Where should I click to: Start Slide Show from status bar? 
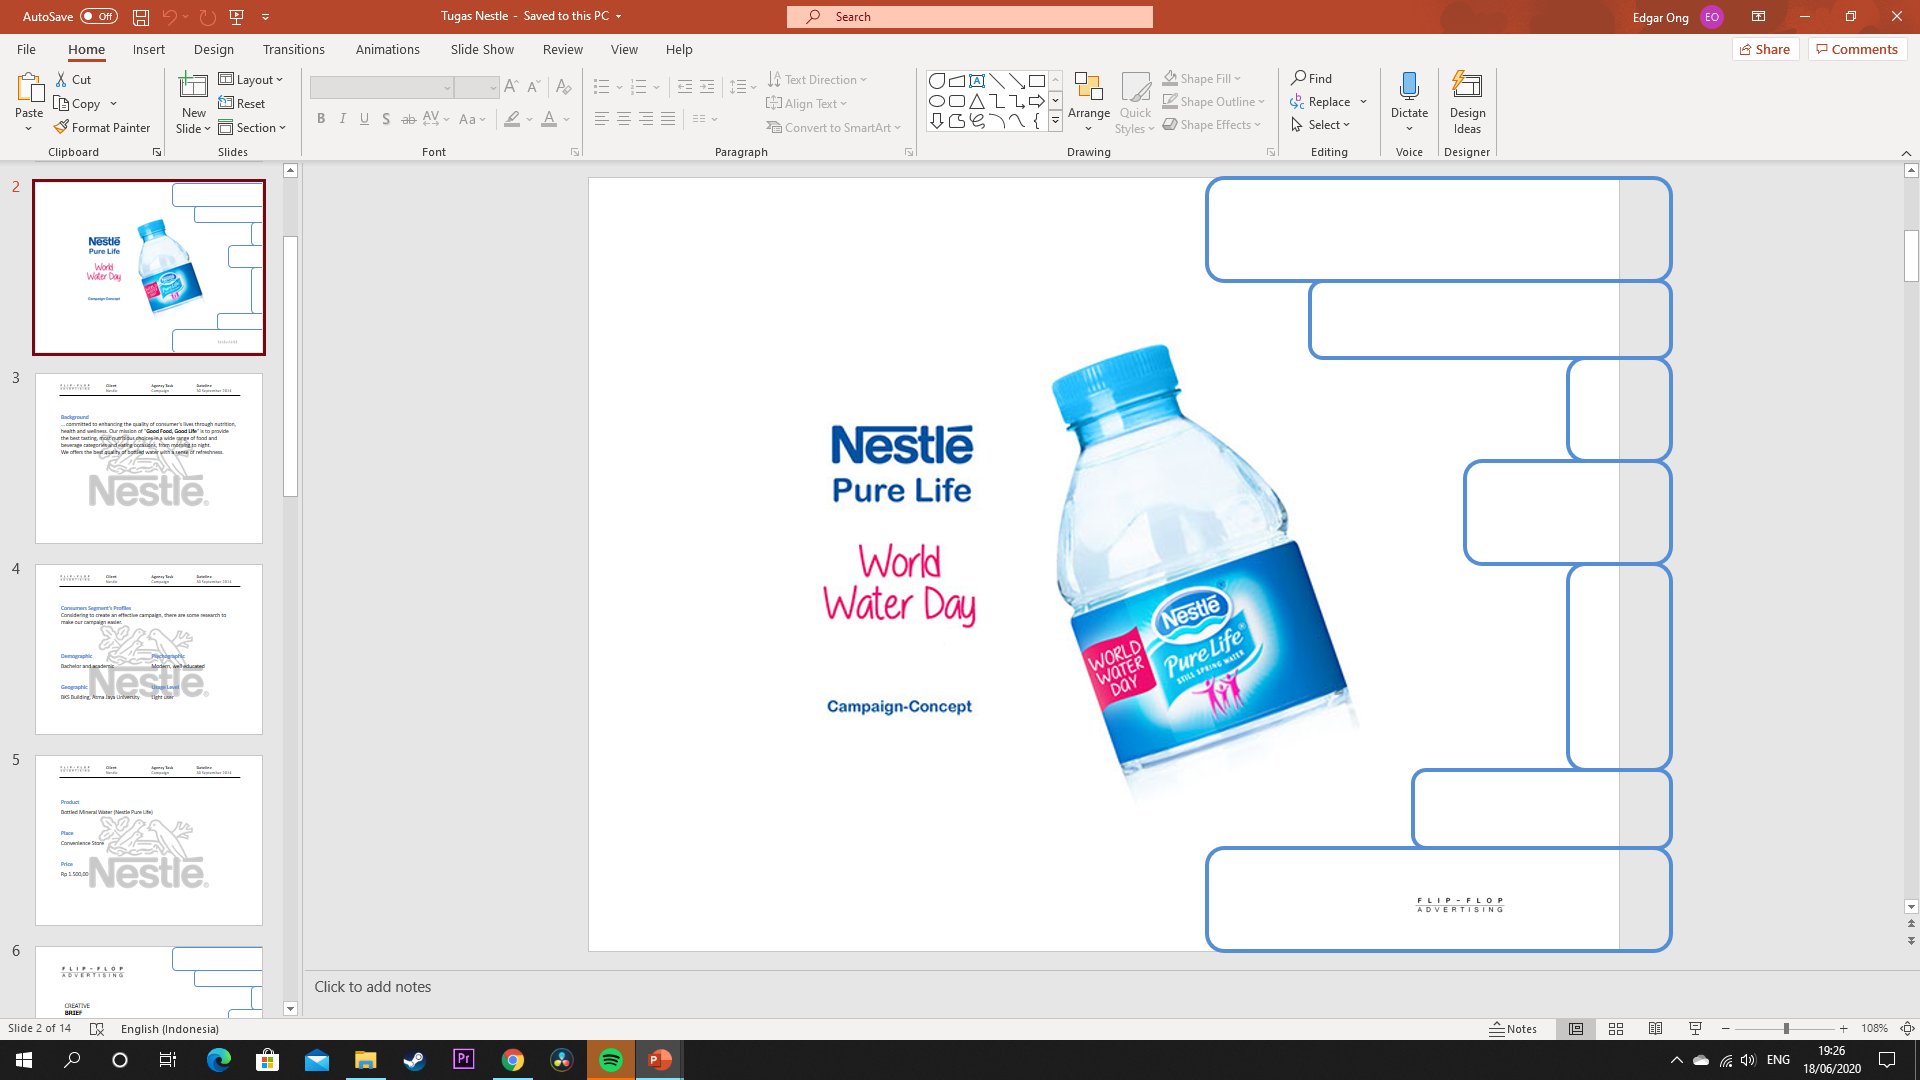tap(1695, 1029)
